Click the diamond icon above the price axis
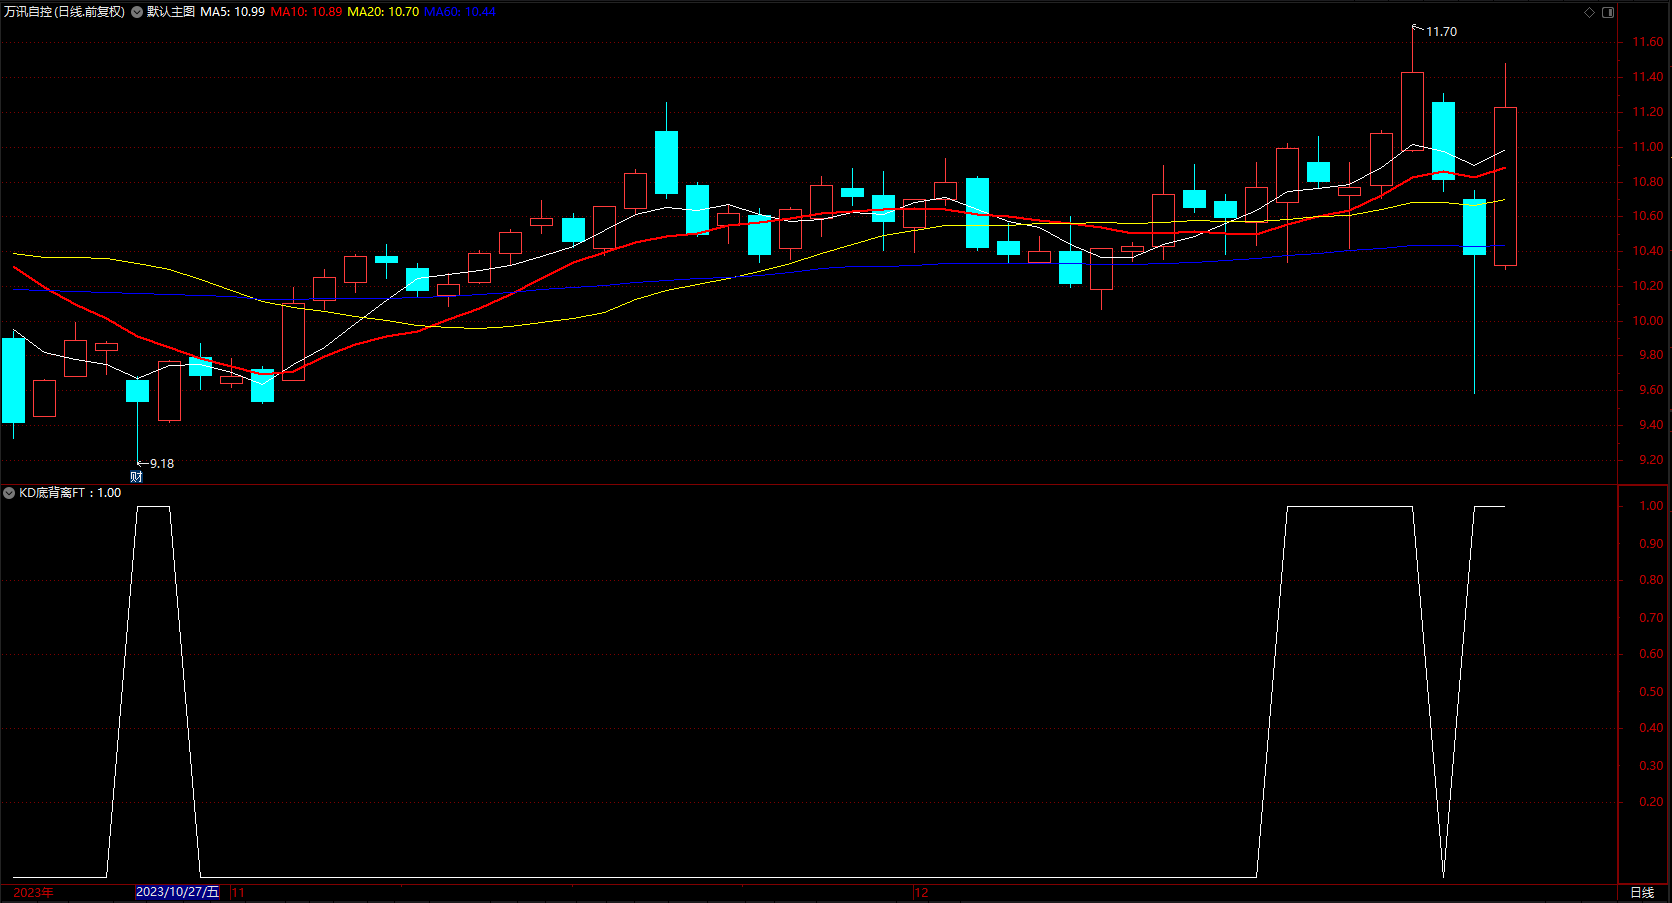 (1590, 12)
